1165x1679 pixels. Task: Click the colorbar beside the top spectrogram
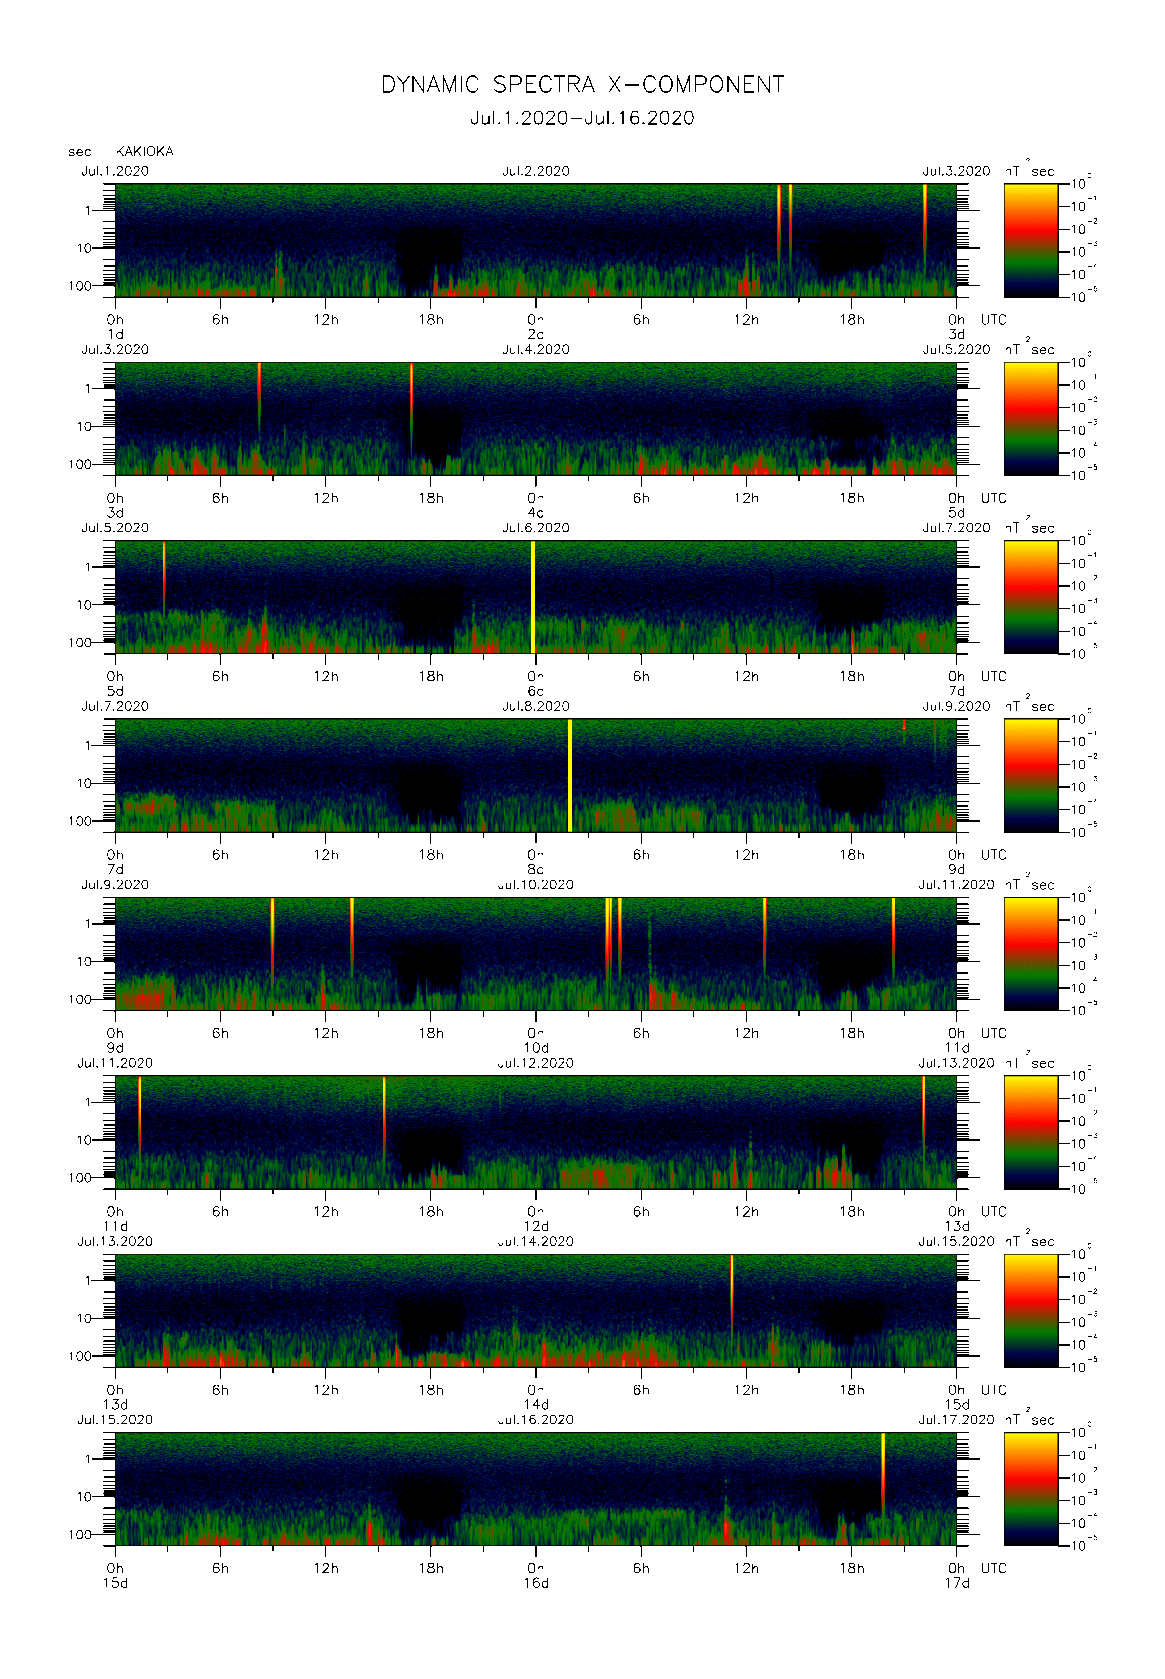[1030, 240]
